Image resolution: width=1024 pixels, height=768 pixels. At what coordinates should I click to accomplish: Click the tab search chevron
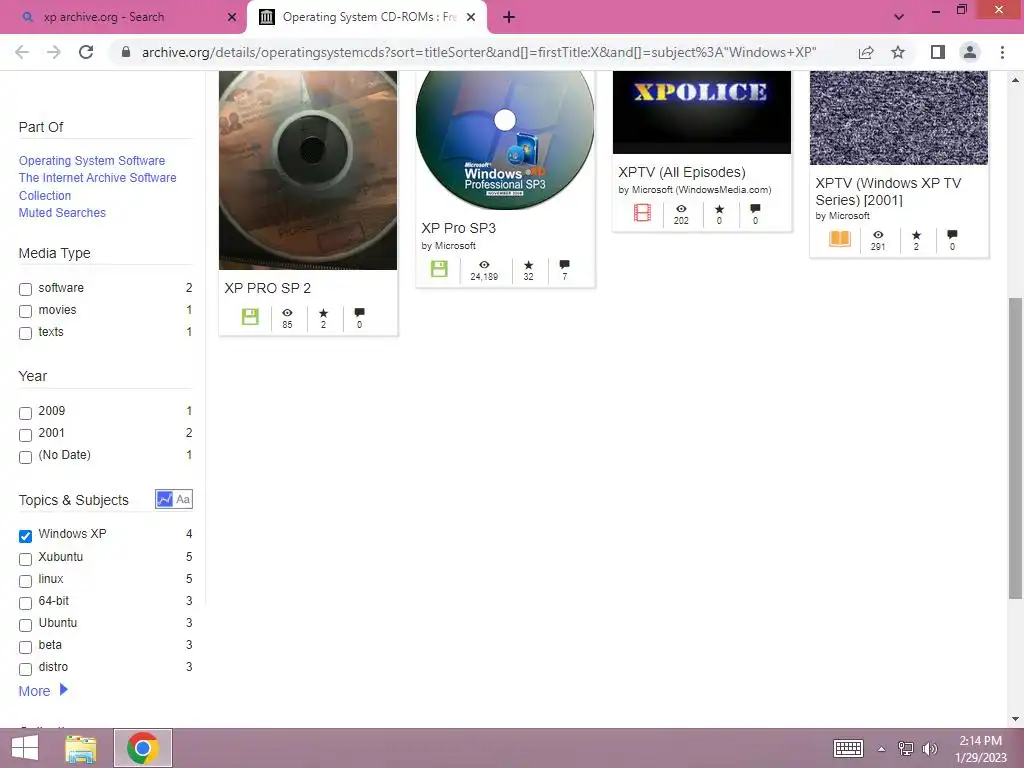(x=899, y=17)
